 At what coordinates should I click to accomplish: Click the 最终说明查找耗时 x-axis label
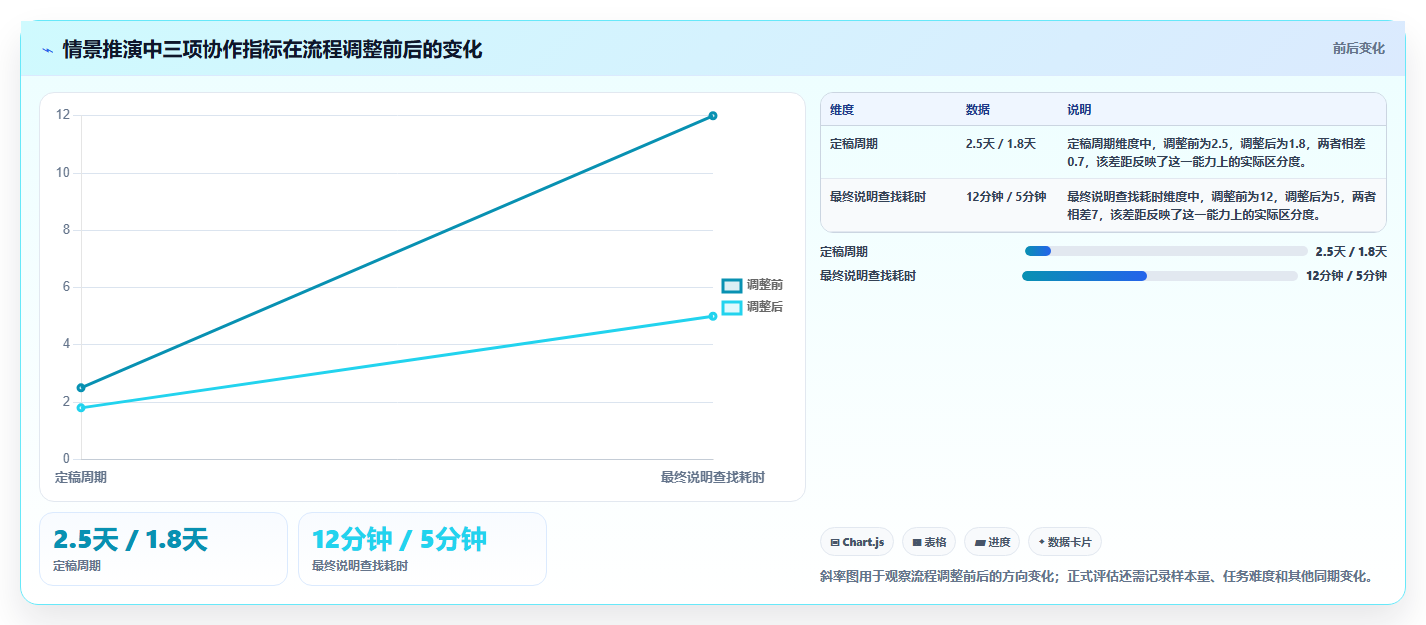click(713, 477)
